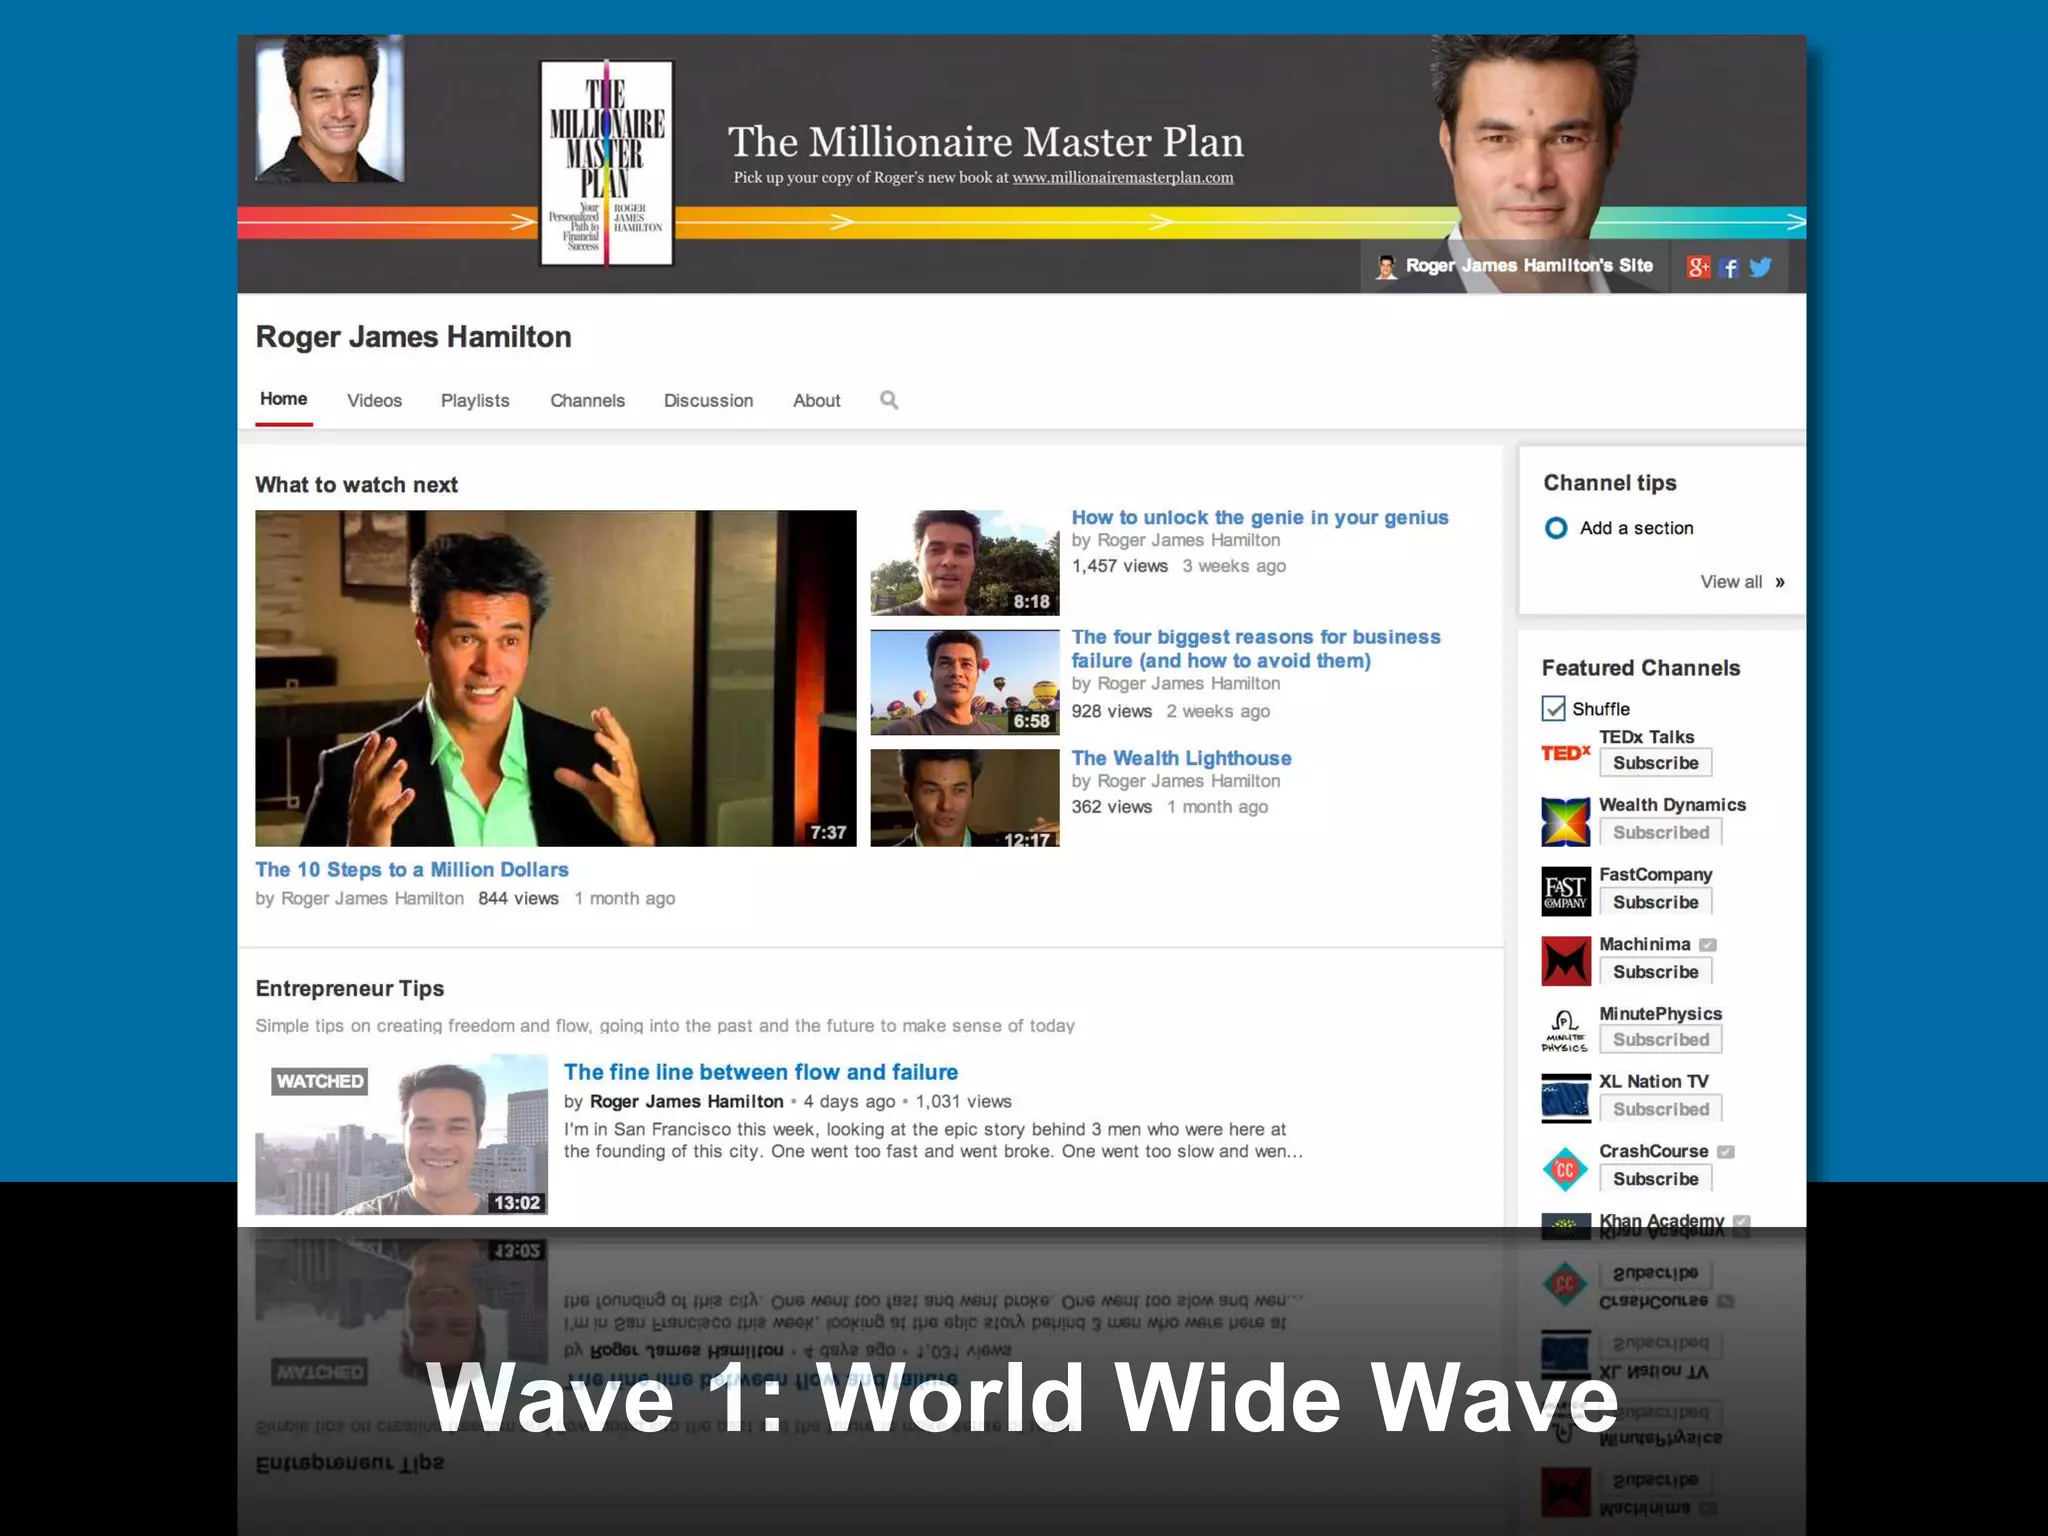The image size is (2048, 1536).
Task: Click the channel profile photo avatar
Action: tap(329, 108)
